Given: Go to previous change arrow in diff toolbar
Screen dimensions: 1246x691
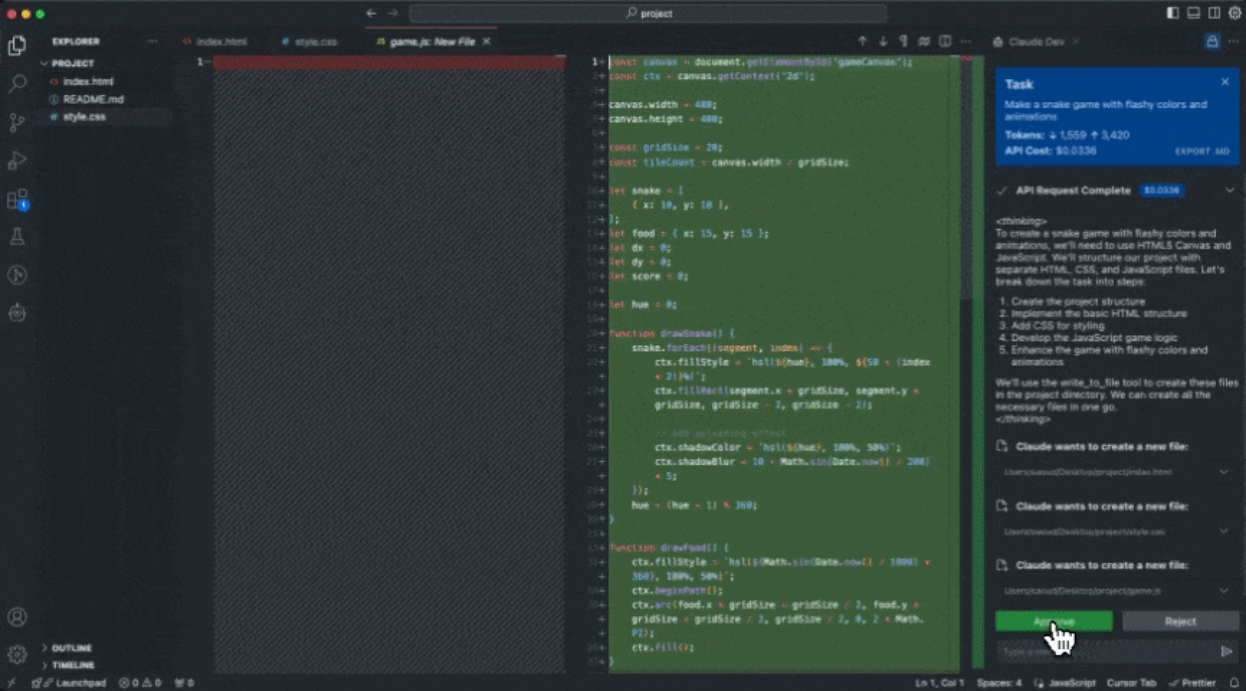Looking at the screenshot, I should [862, 42].
